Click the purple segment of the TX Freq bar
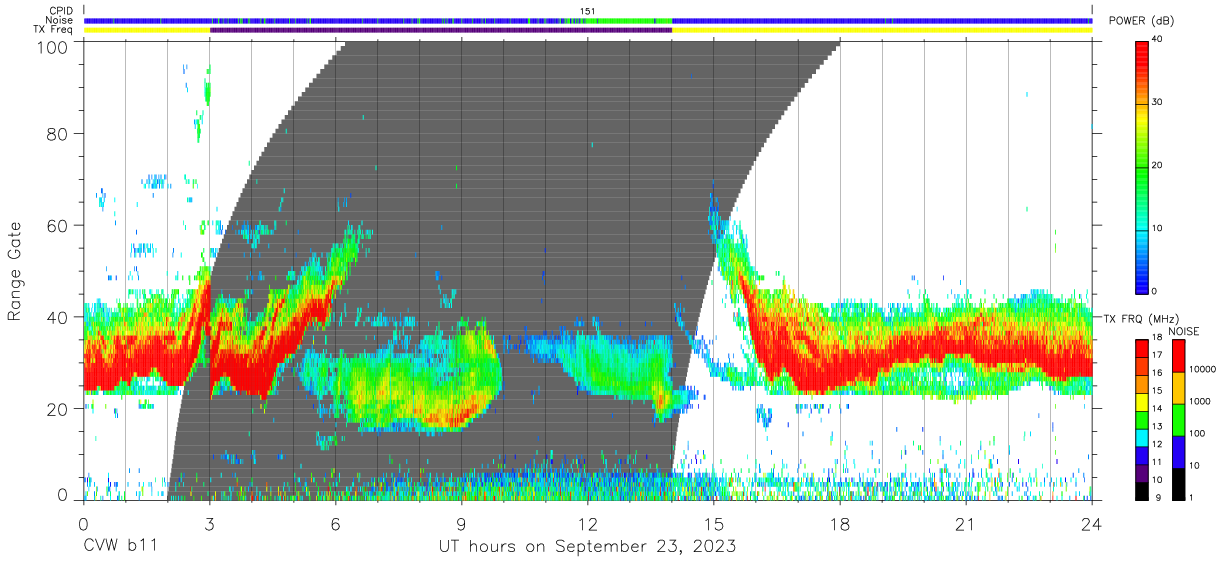The image size is (1228, 567). 441,30
